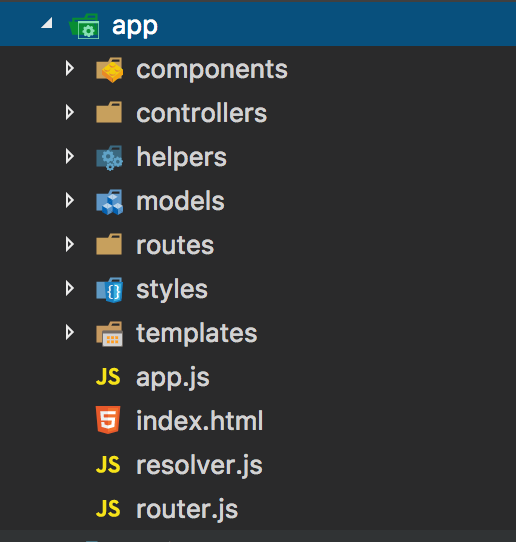This screenshot has width=516, height=542.
Task: Expand the components folder arrow
Action: pos(69,68)
